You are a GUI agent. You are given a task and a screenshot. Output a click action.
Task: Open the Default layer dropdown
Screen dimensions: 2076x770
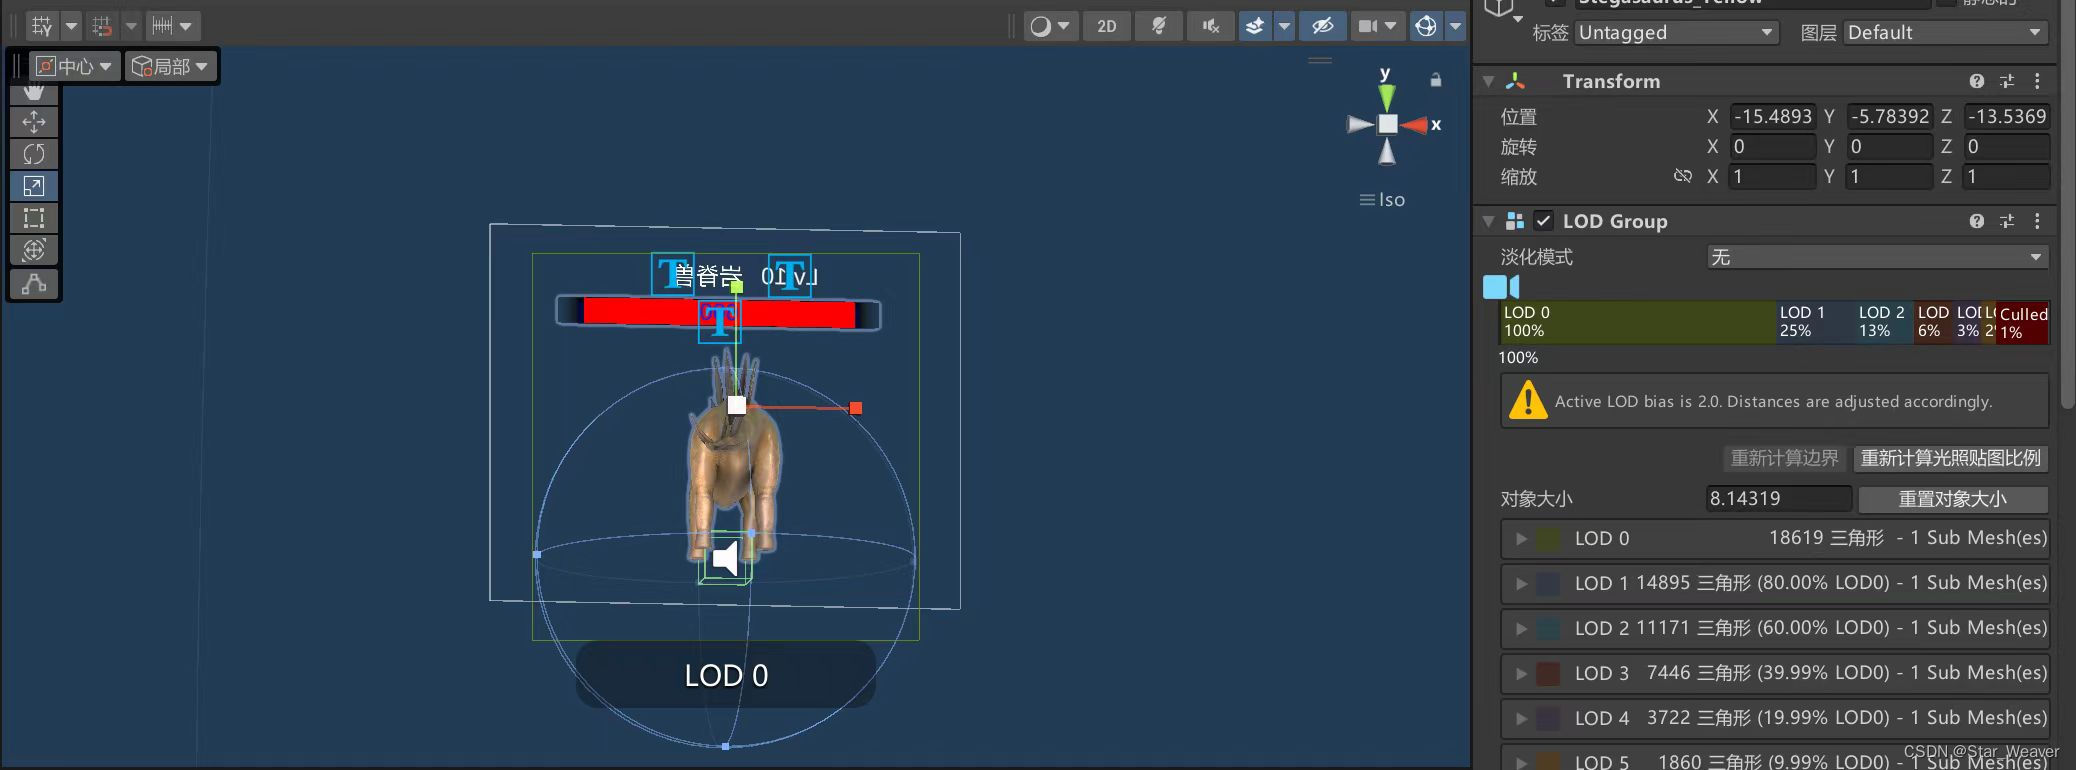1945,33
